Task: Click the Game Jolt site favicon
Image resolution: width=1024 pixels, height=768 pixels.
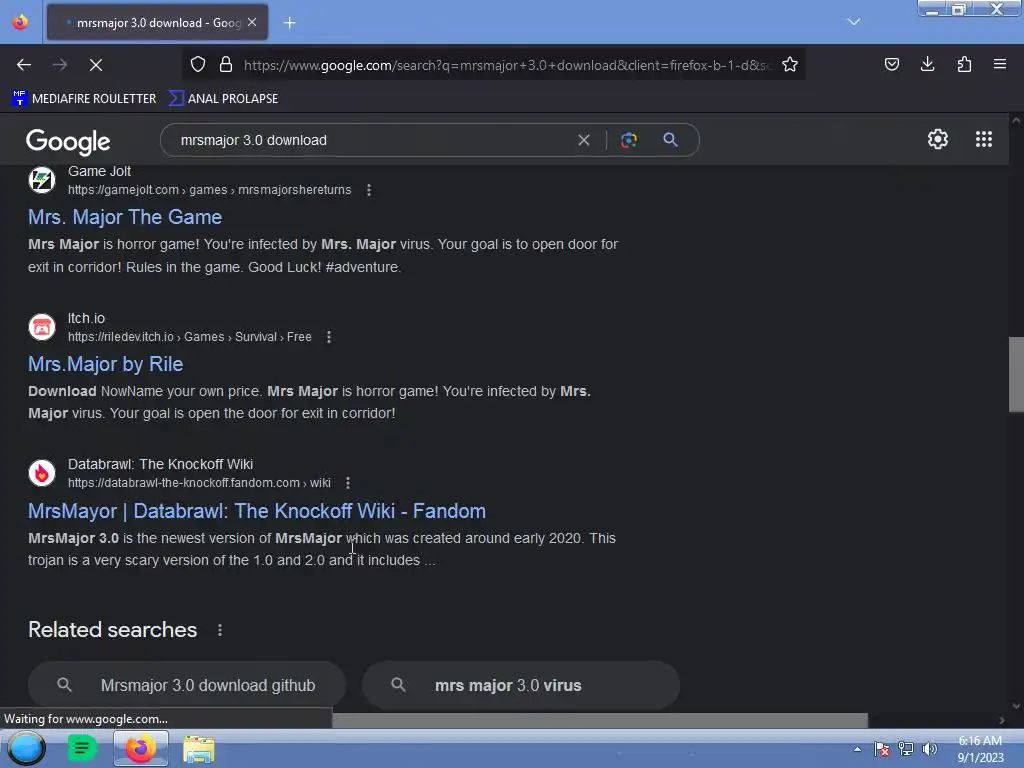Action: [42, 180]
